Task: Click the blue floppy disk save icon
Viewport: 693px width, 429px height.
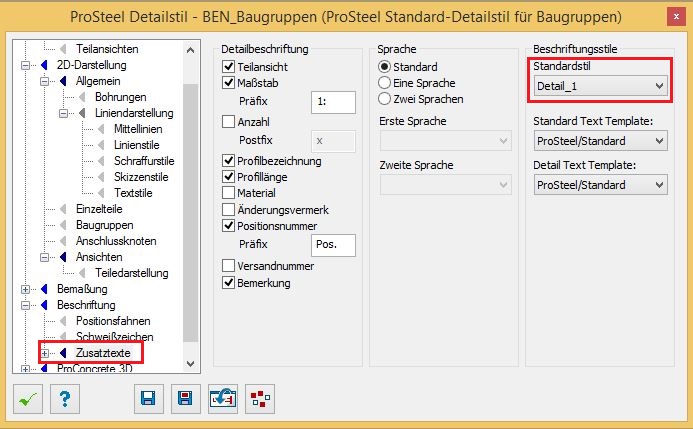Action: click(148, 399)
